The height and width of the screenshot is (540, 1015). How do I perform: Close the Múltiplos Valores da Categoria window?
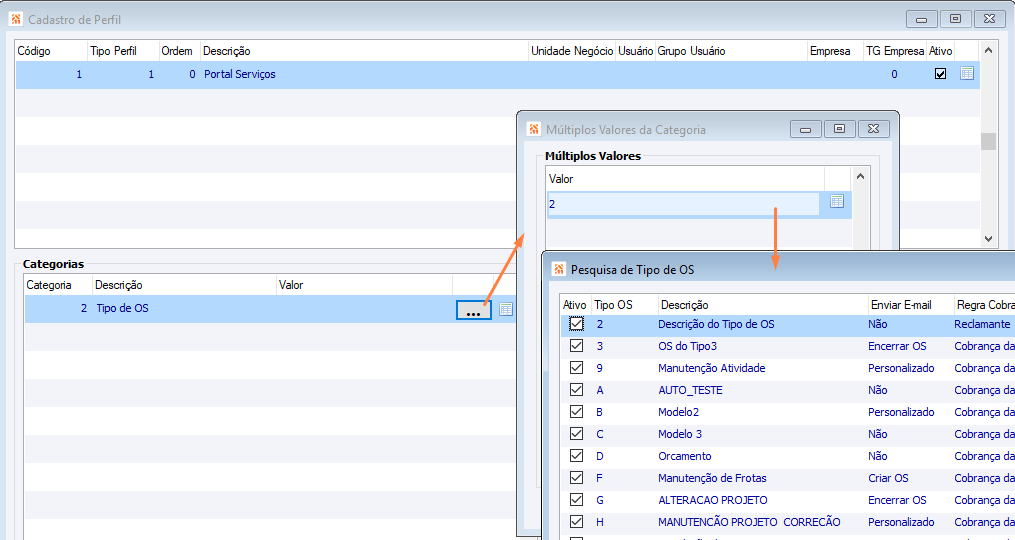(874, 129)
